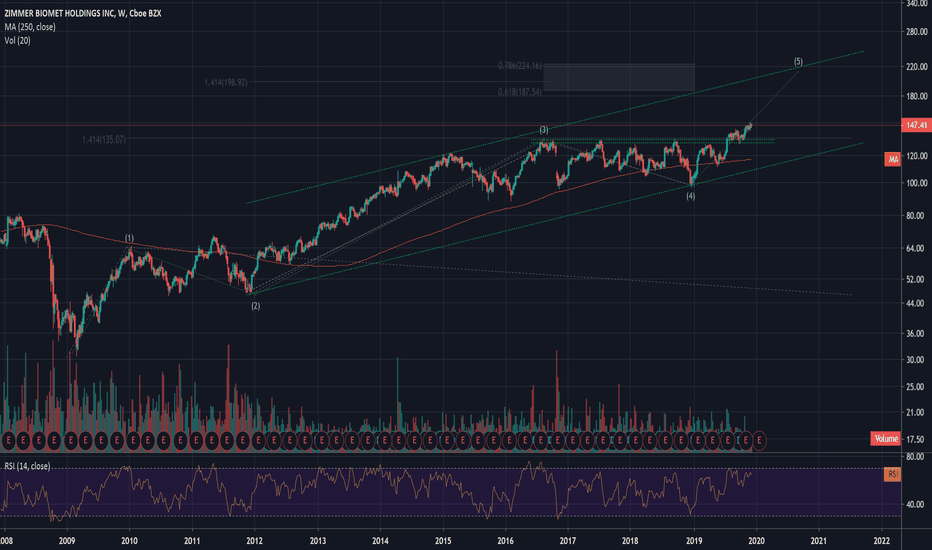The width and height of the screenshot is (932, 550).
Task: Click the 2017 label on the time axis
Action: click(x=568, y=540)
